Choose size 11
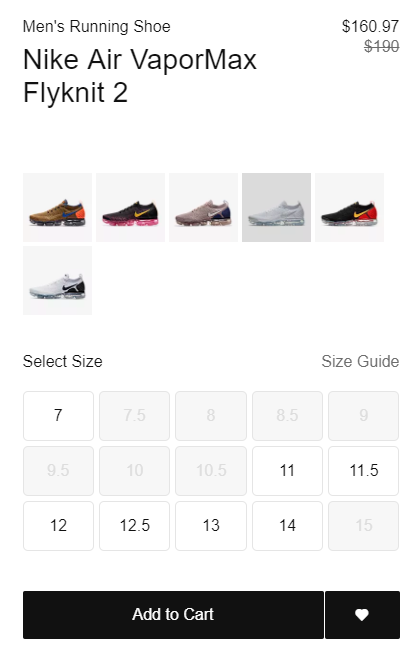The image size is (418, 661). click(287, 471)
